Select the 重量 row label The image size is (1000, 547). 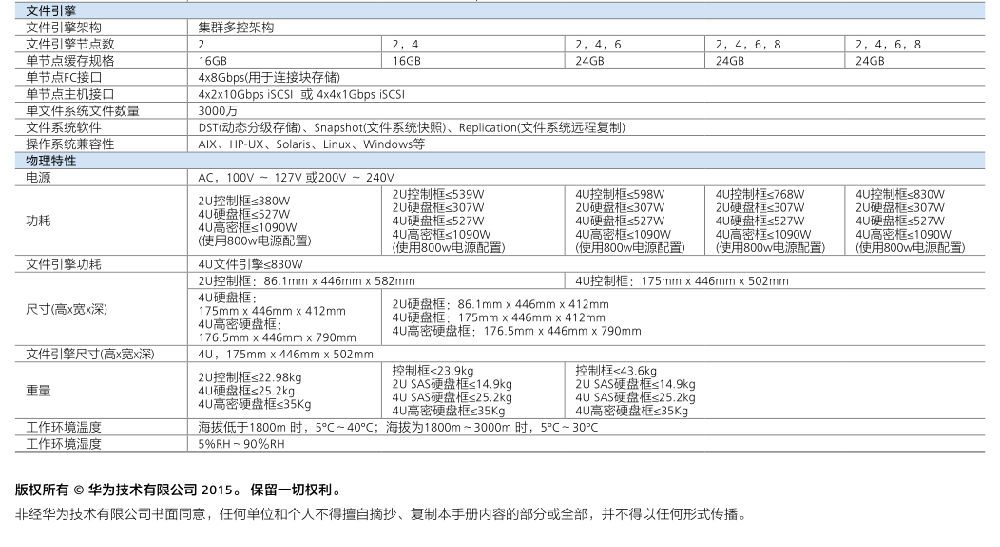click(38, 389)
